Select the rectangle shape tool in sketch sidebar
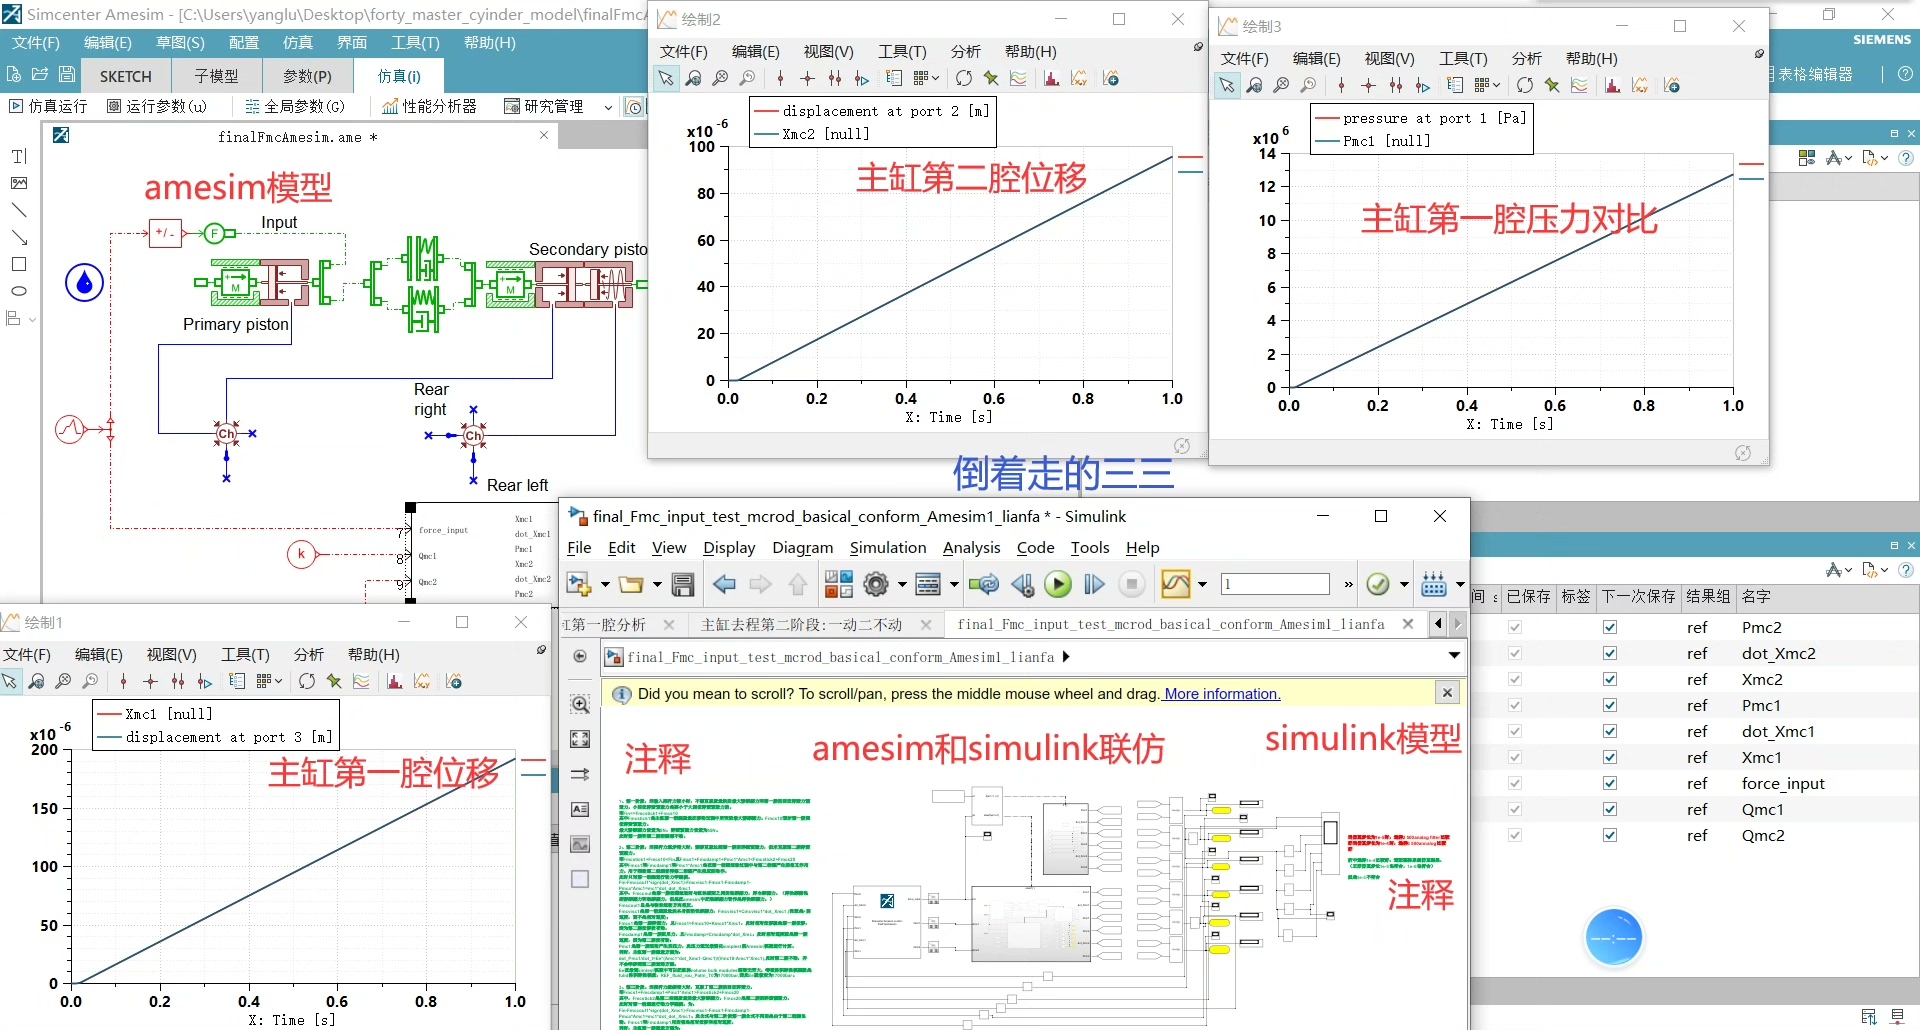1920x1030 pixels. (19, 264)
